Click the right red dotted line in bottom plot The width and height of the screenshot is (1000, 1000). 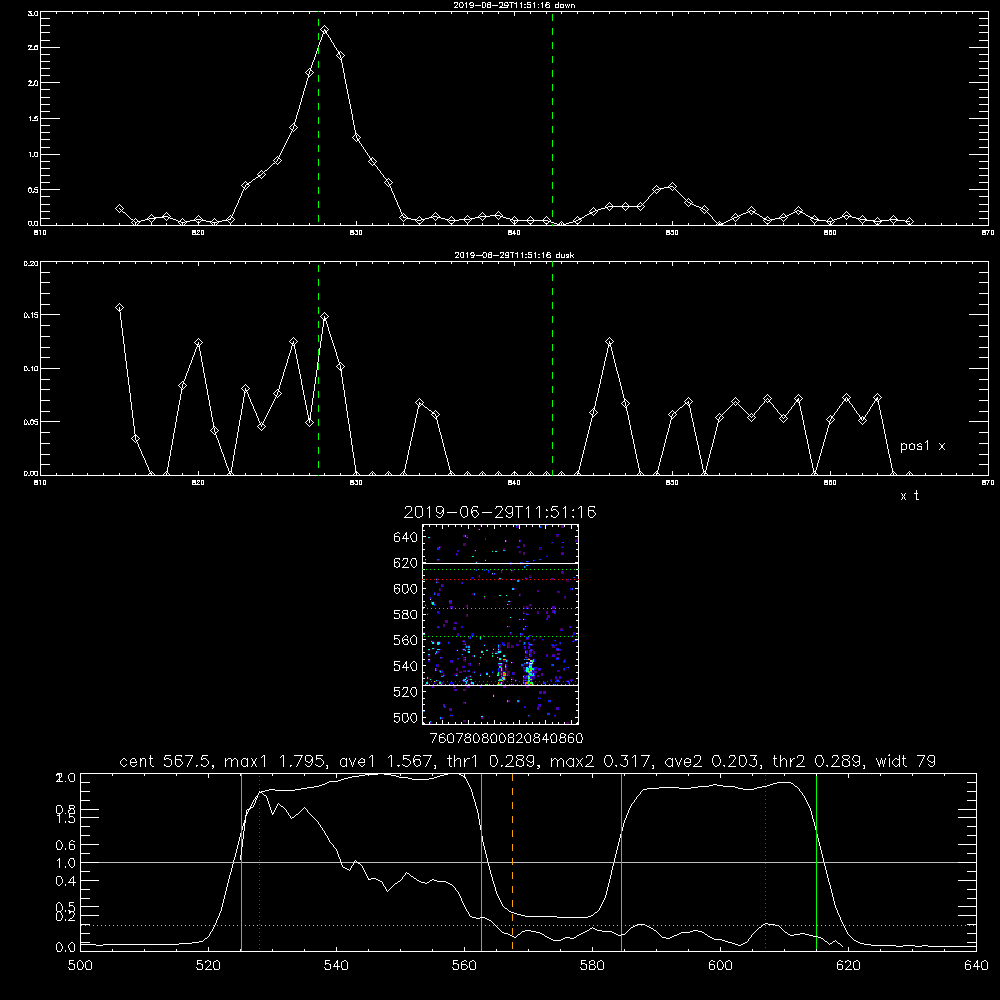tap(765, 862)
